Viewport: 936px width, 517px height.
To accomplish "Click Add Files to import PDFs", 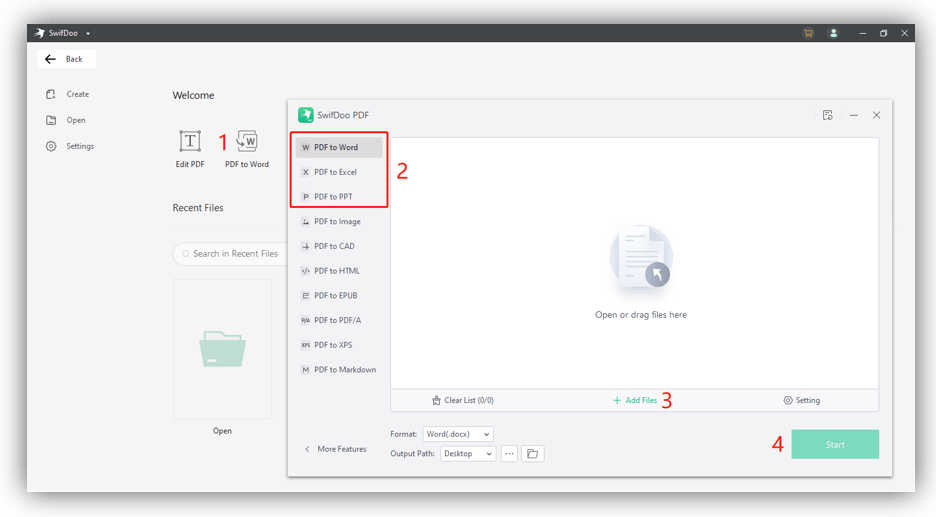I will pos(635,401).
